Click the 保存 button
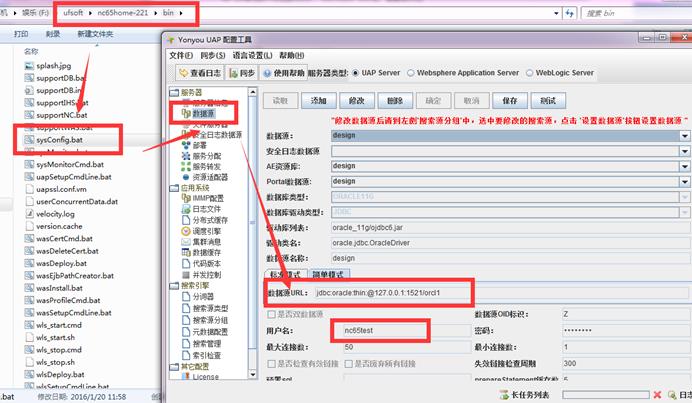The width and height of the screenshot is (692, 403). coord(510,101)
